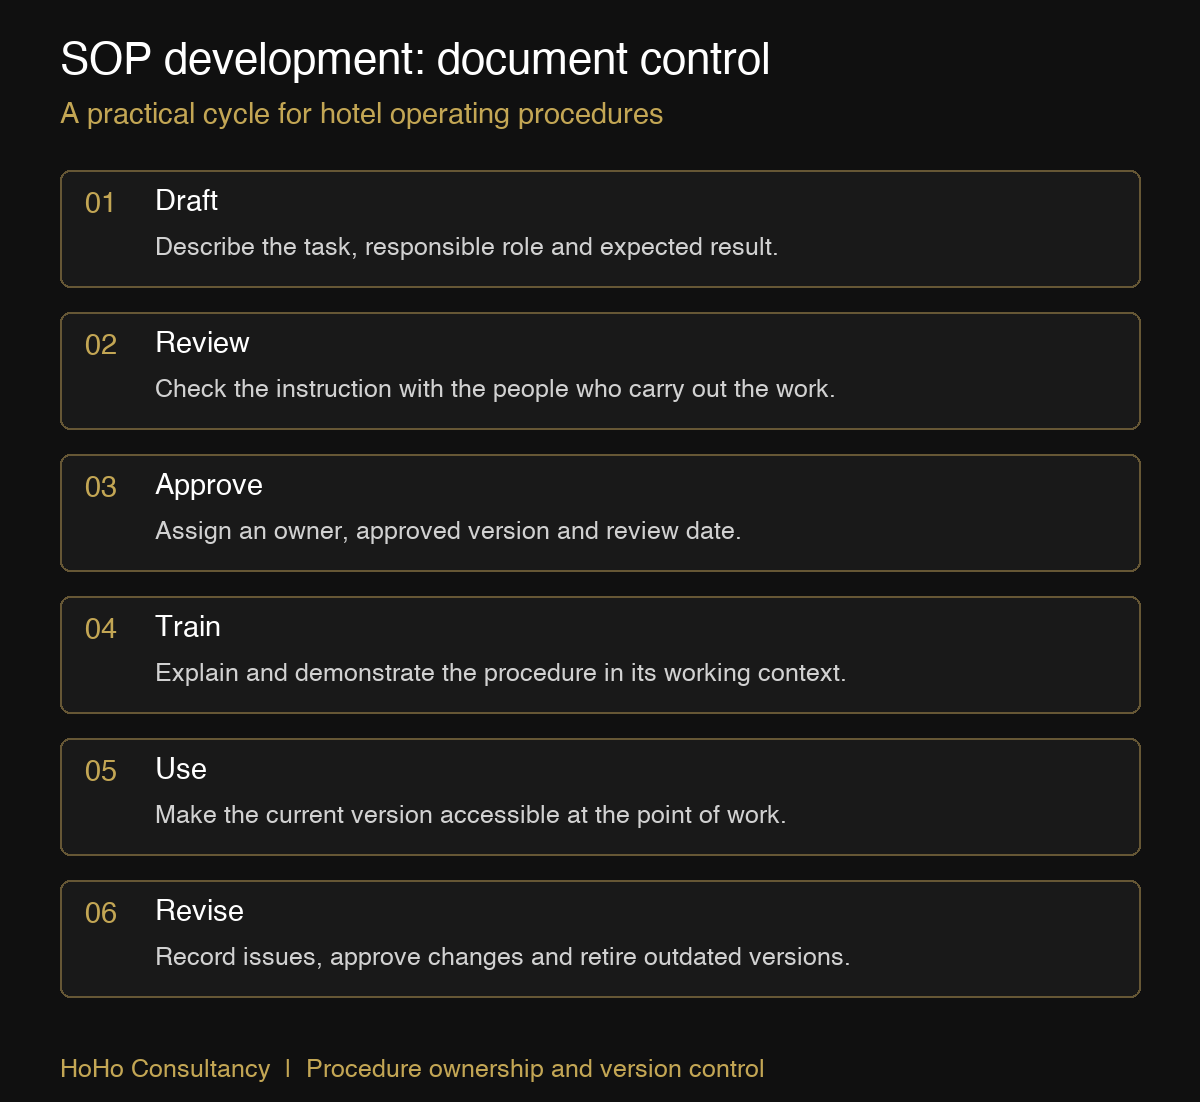The height and width of the screenshot is (1102, 1200).
Task: Click the 'Review' heading
Action: tap(202, 343)
